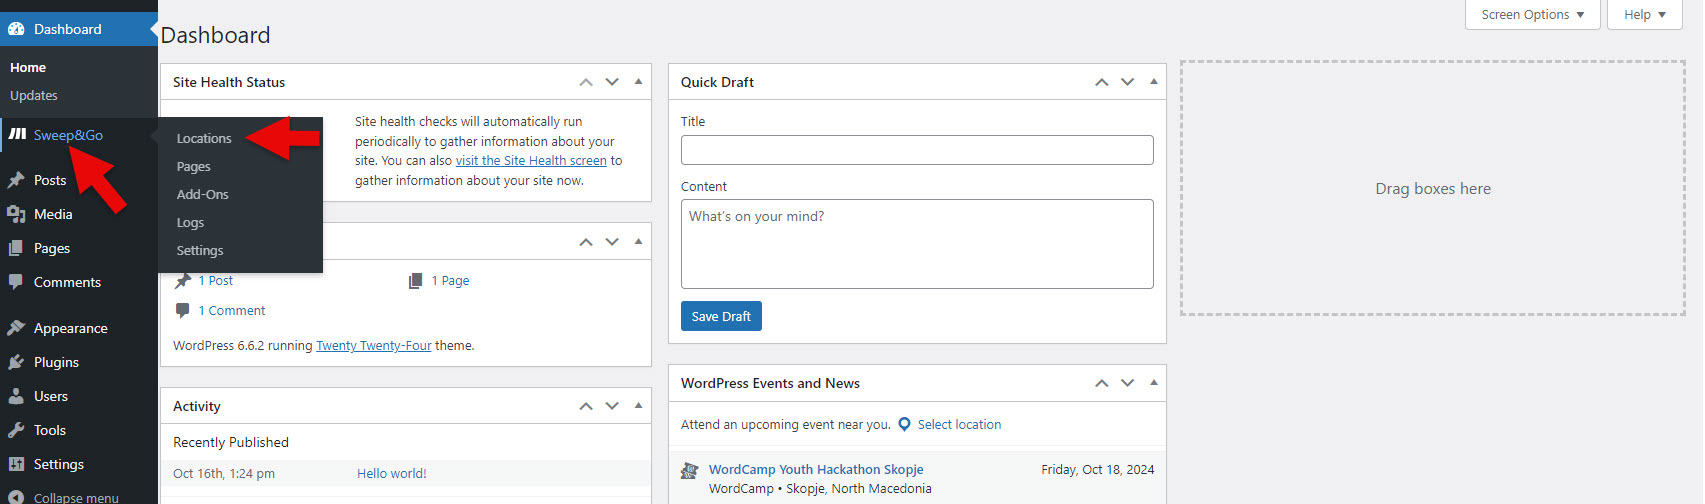
Task: Open the Screen Options dropdown
Action: pyautogui.click(x=1532, y=15)
